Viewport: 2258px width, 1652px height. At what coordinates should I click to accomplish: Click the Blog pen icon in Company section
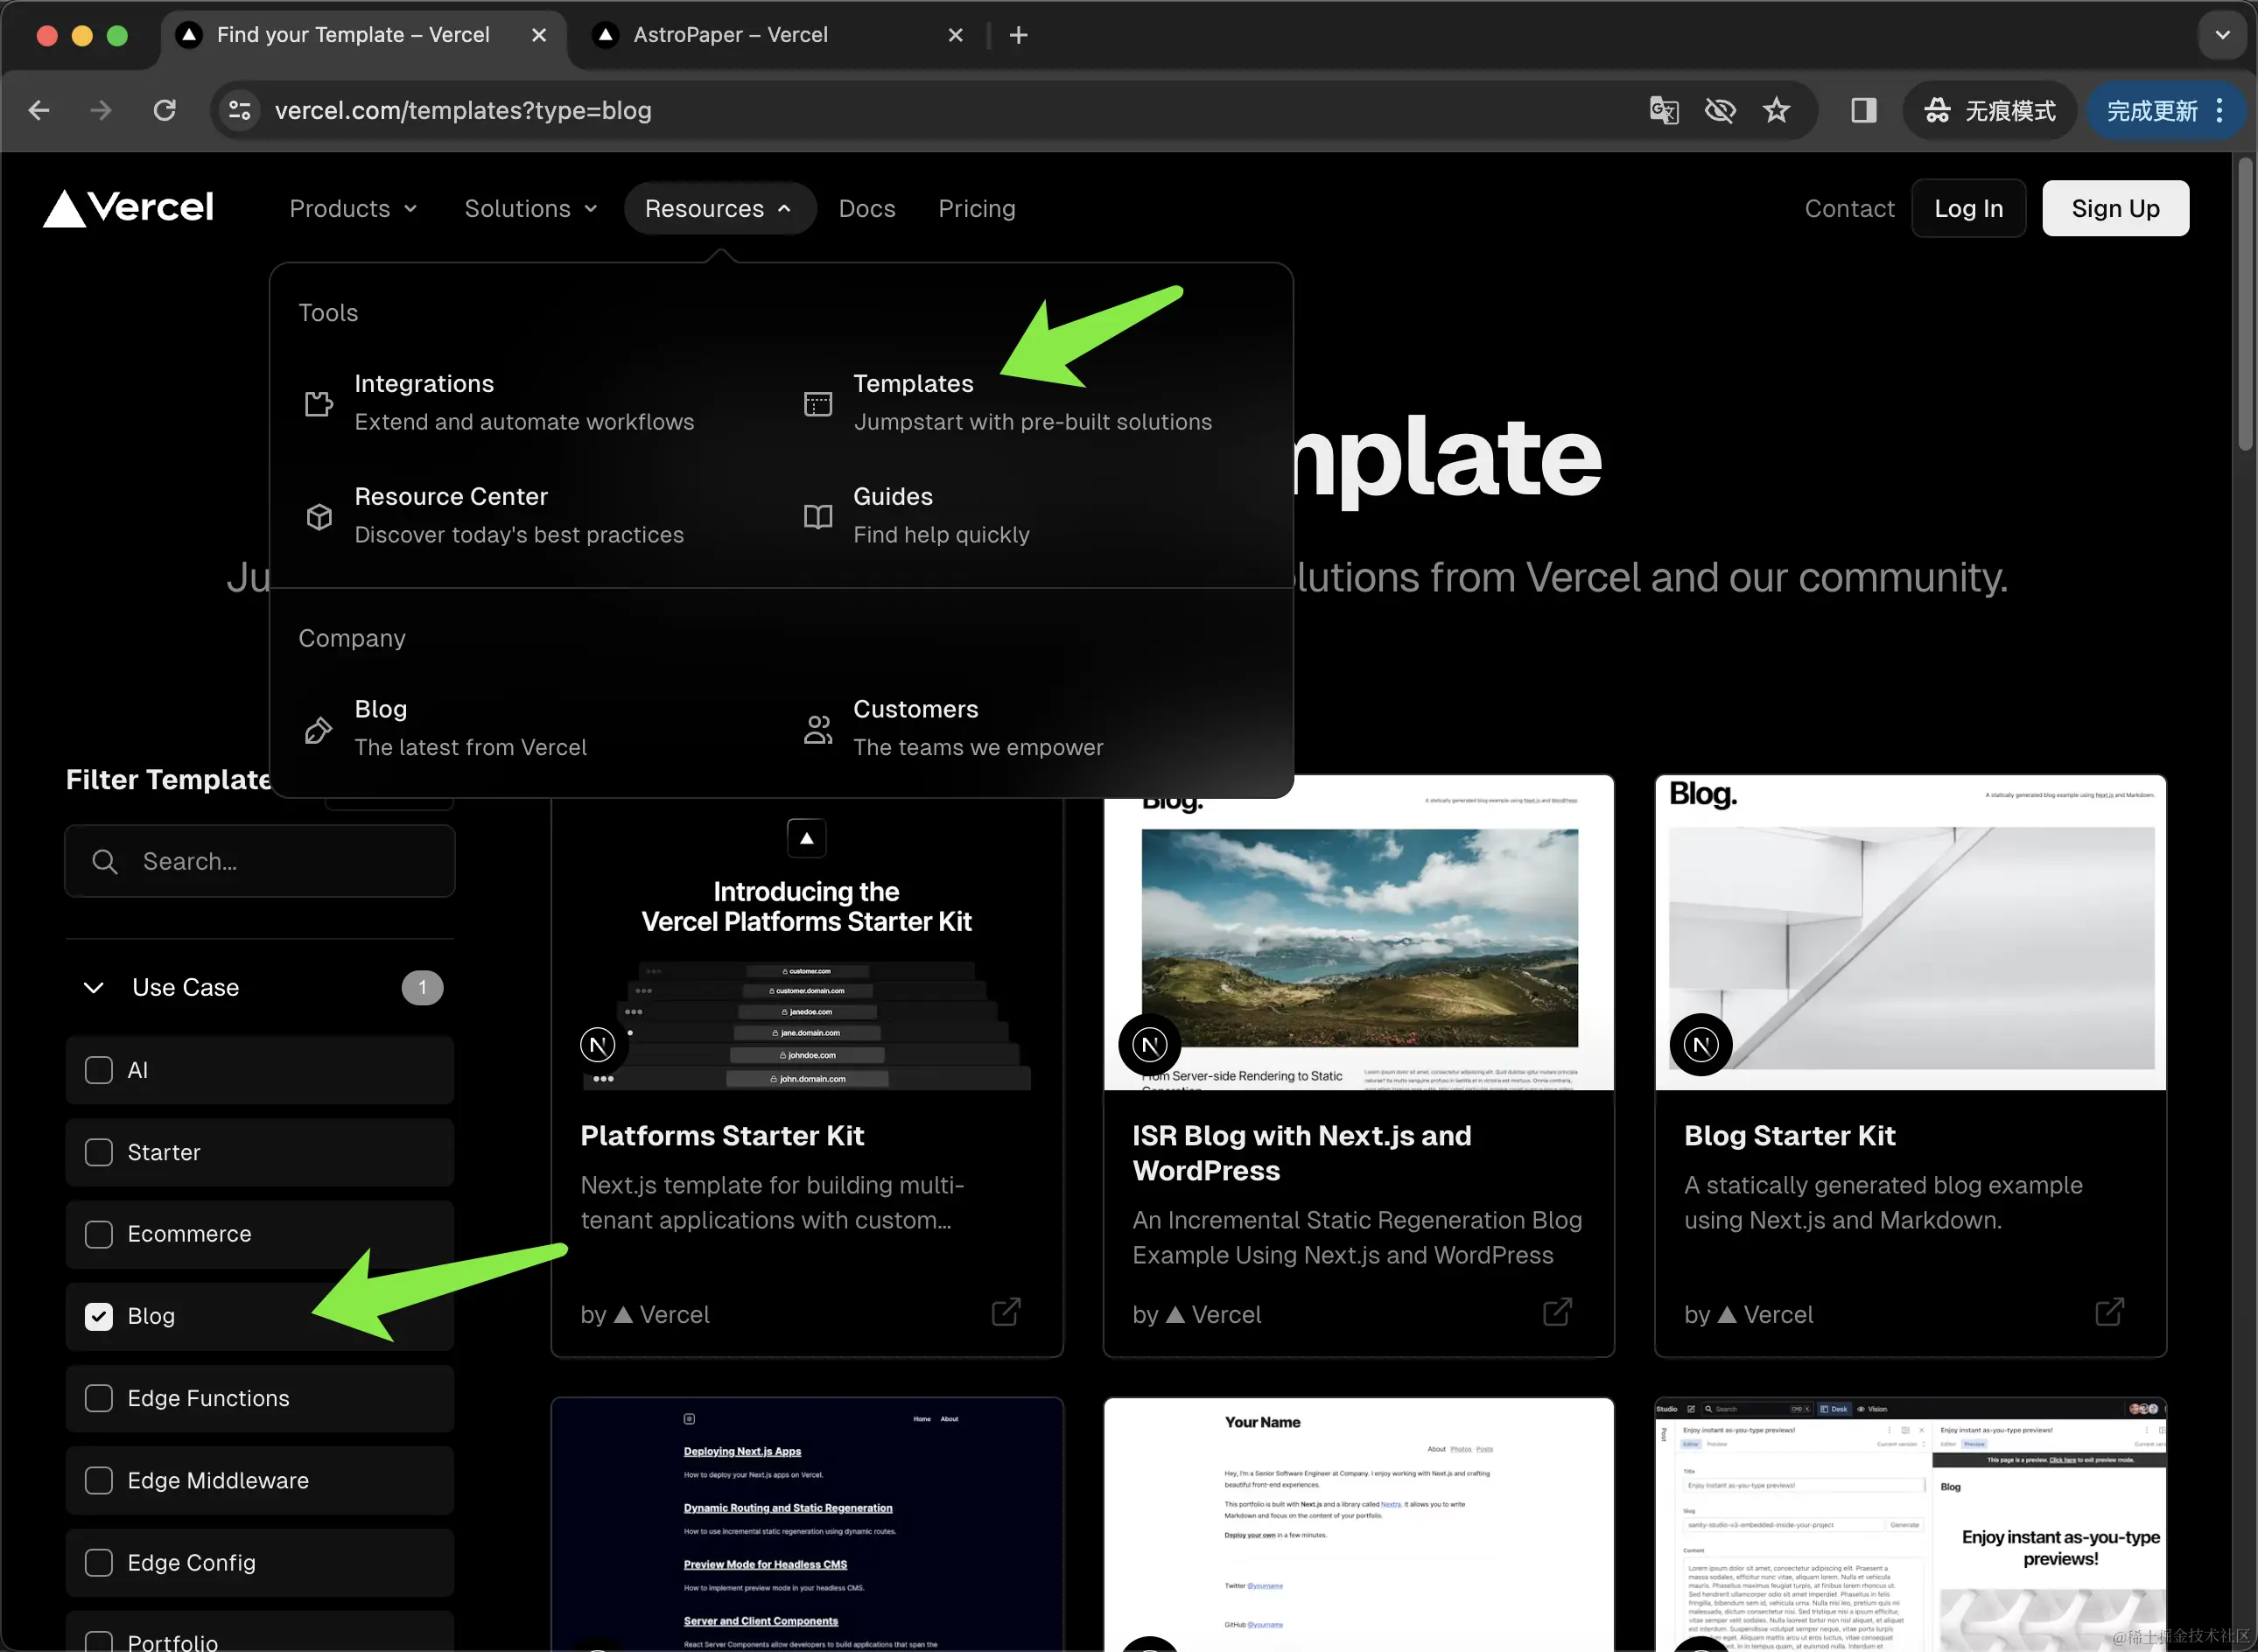pos(318,730)
